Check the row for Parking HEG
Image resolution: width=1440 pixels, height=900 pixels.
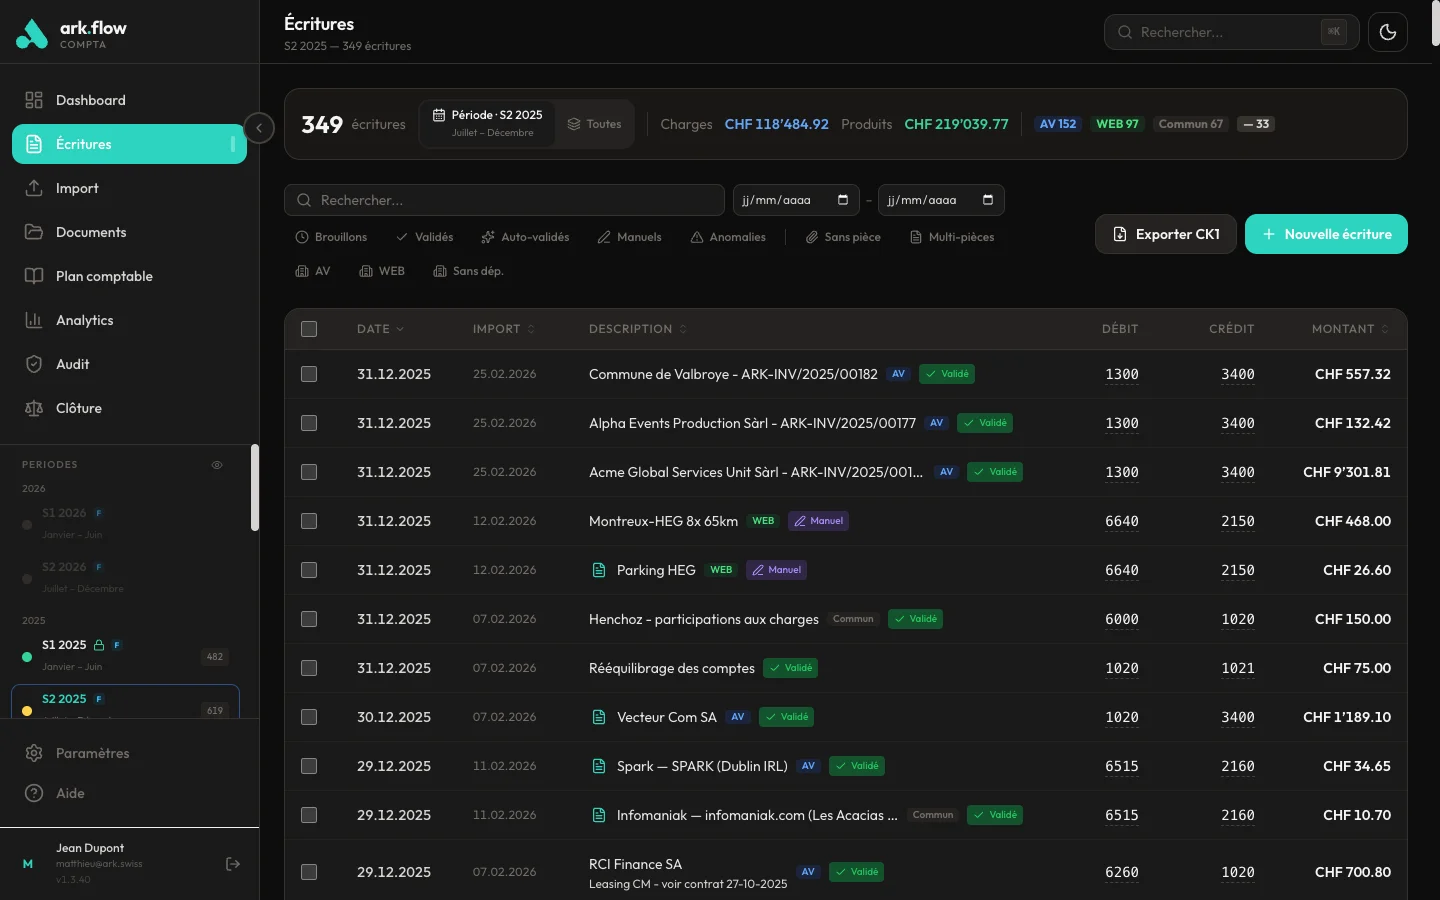tap(309, 570)
